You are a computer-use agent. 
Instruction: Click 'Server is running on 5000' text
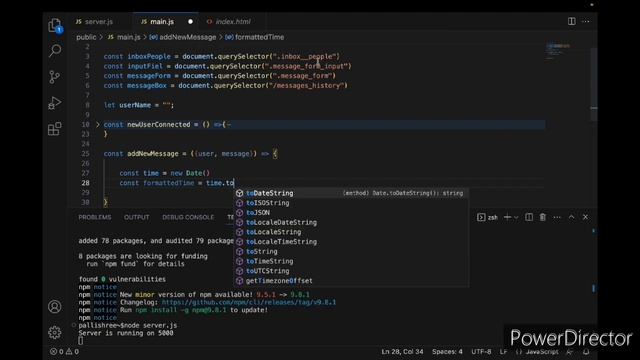click(x=126, y=333)
